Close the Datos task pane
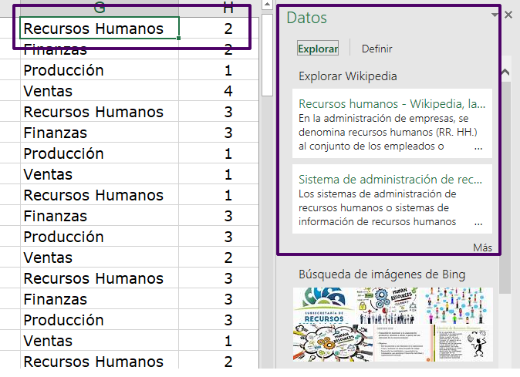 click(x=508, y=15)
